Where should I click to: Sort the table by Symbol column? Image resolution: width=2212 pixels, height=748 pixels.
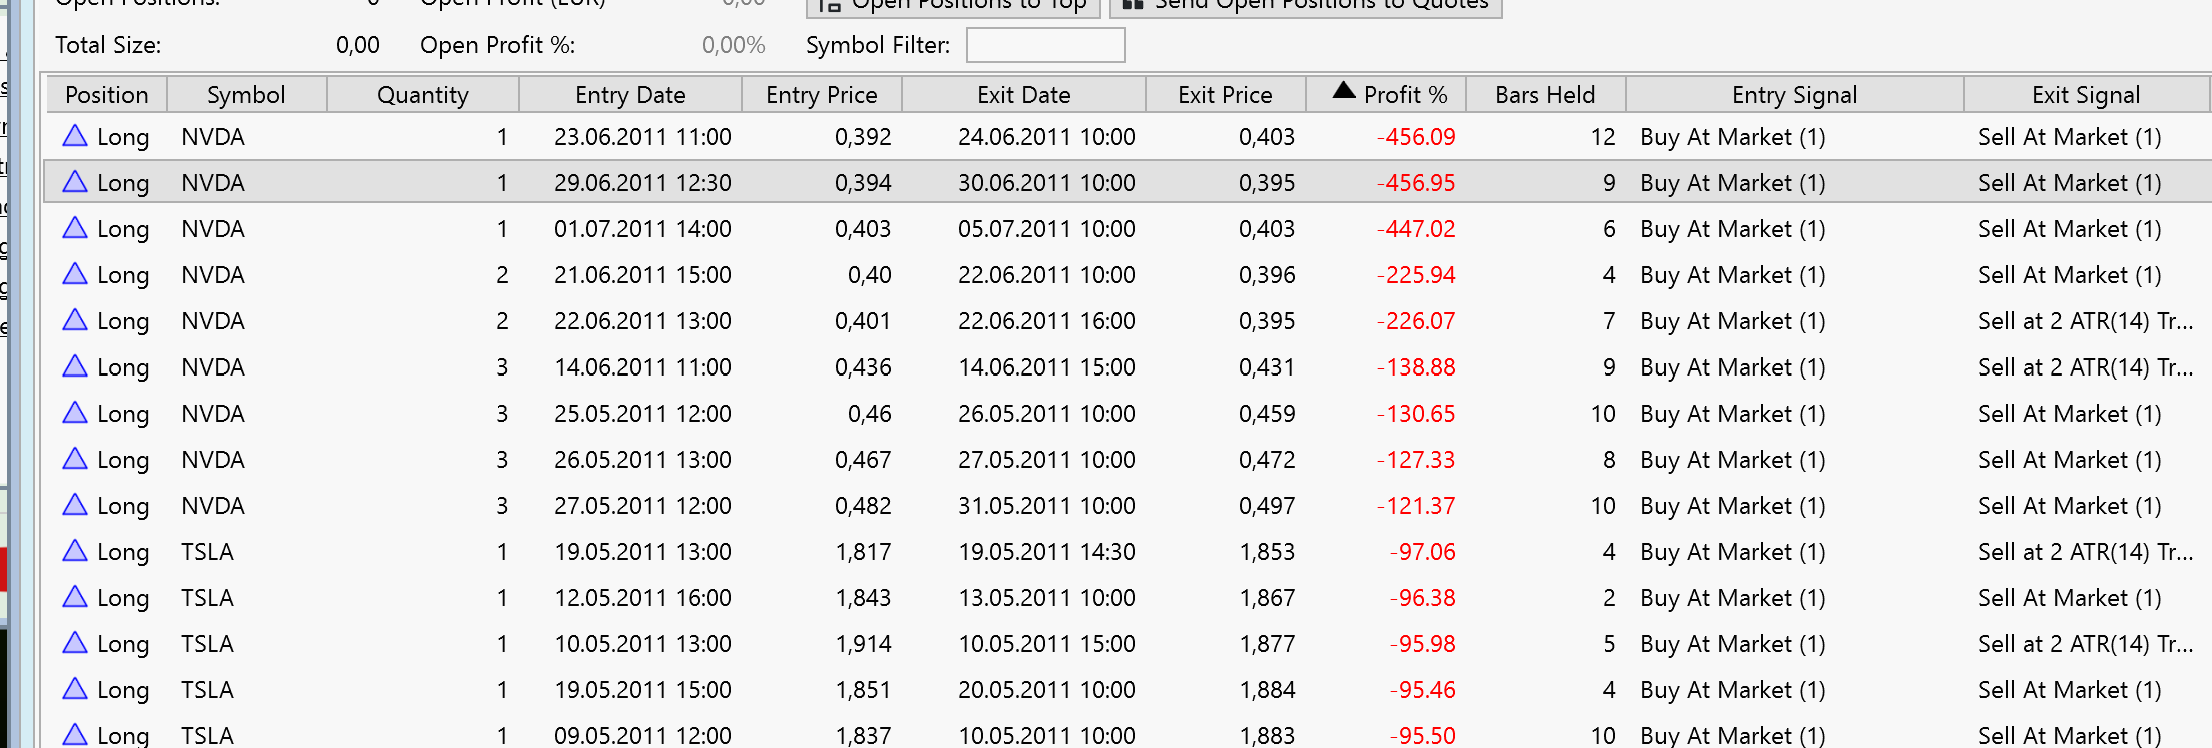(246, 95)
